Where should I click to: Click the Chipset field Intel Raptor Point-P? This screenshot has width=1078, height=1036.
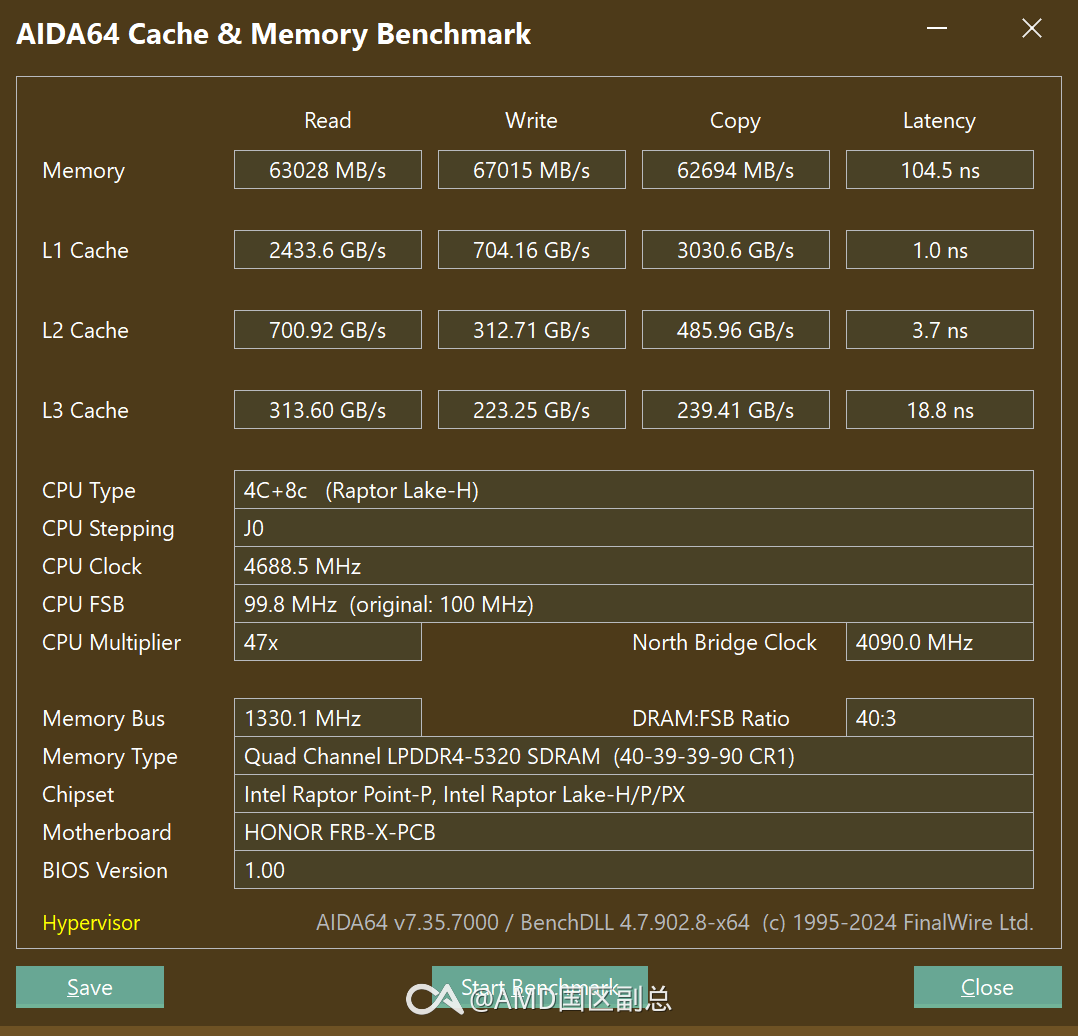click(x=634, y=794)
